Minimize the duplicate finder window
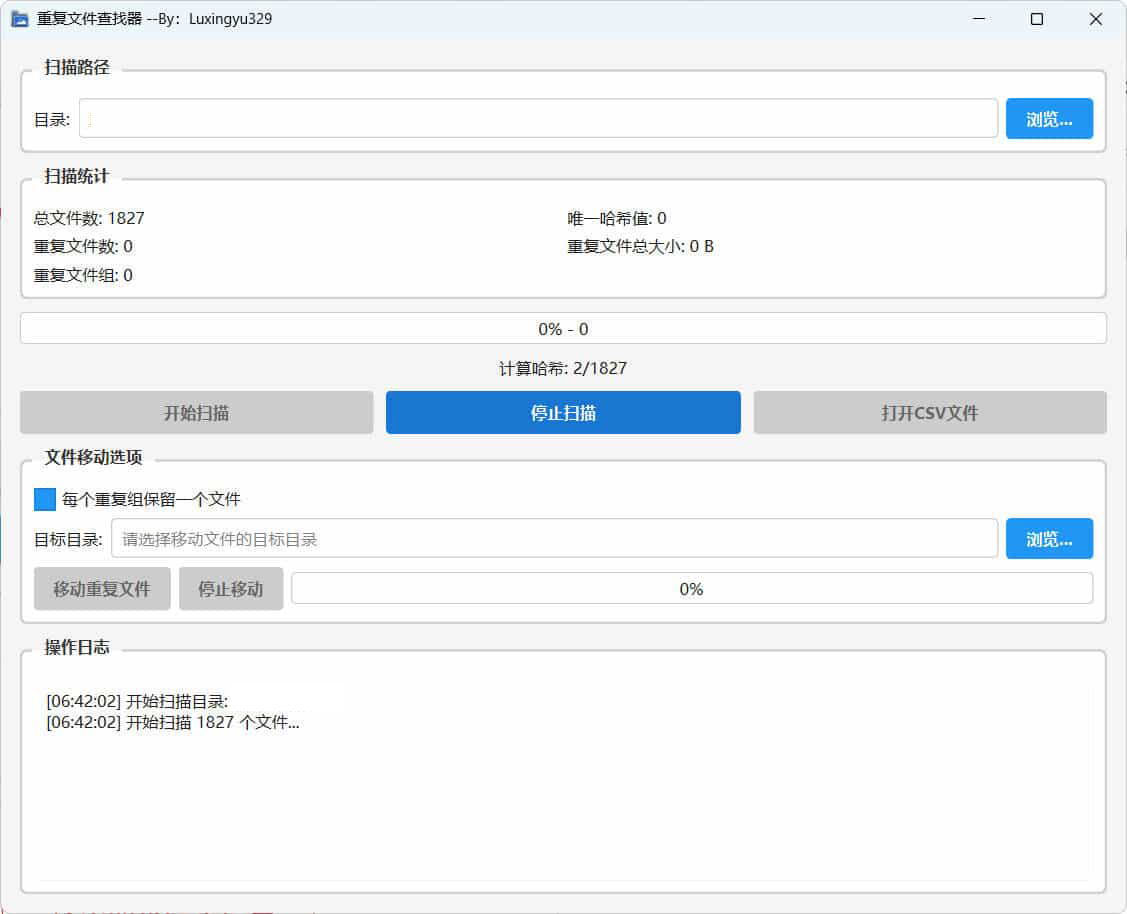 [977, 18]
